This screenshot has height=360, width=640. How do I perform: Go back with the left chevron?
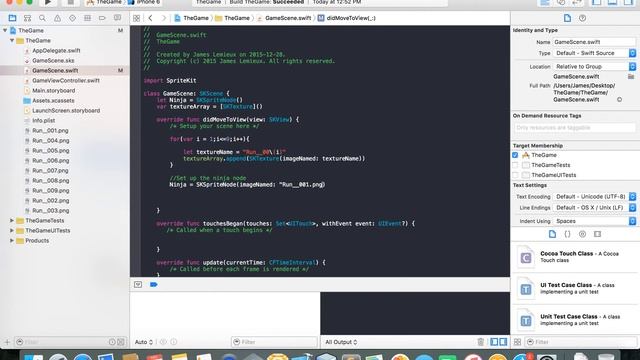[x=150, y=18]
